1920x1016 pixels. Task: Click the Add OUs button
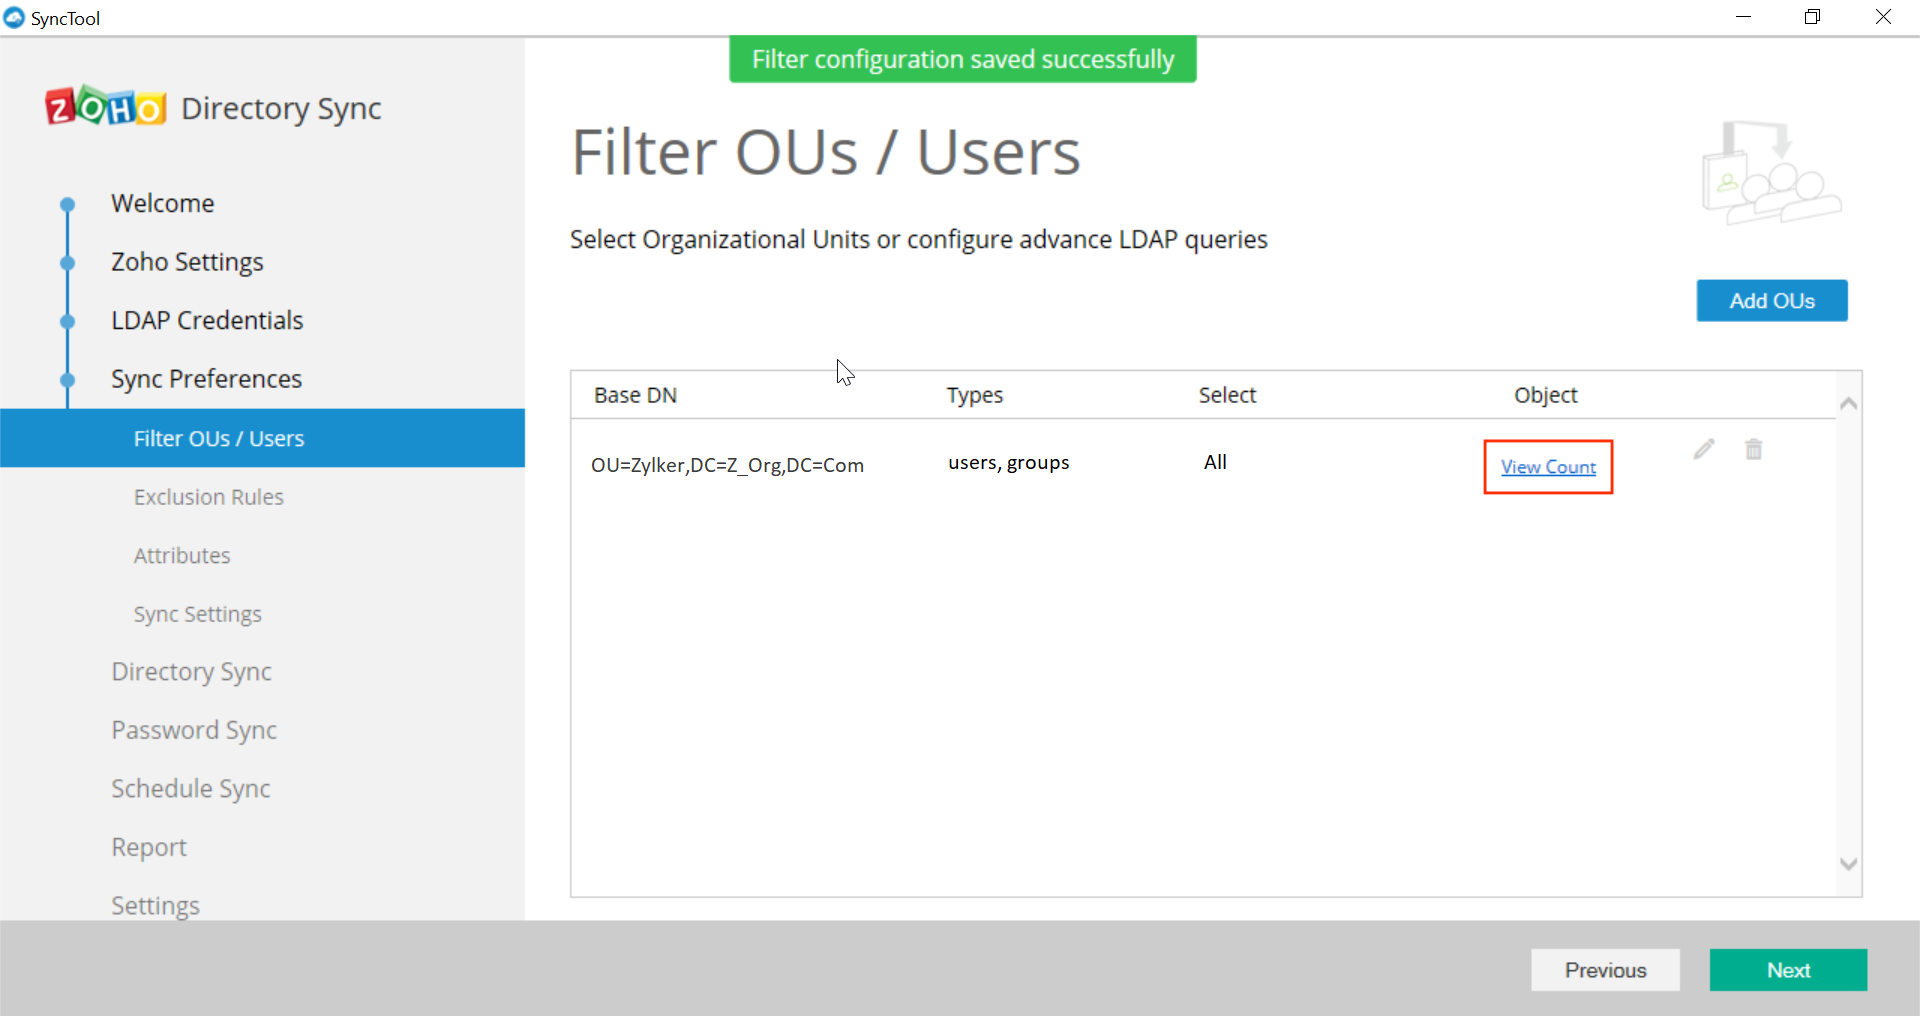[x=1771, y=300]
